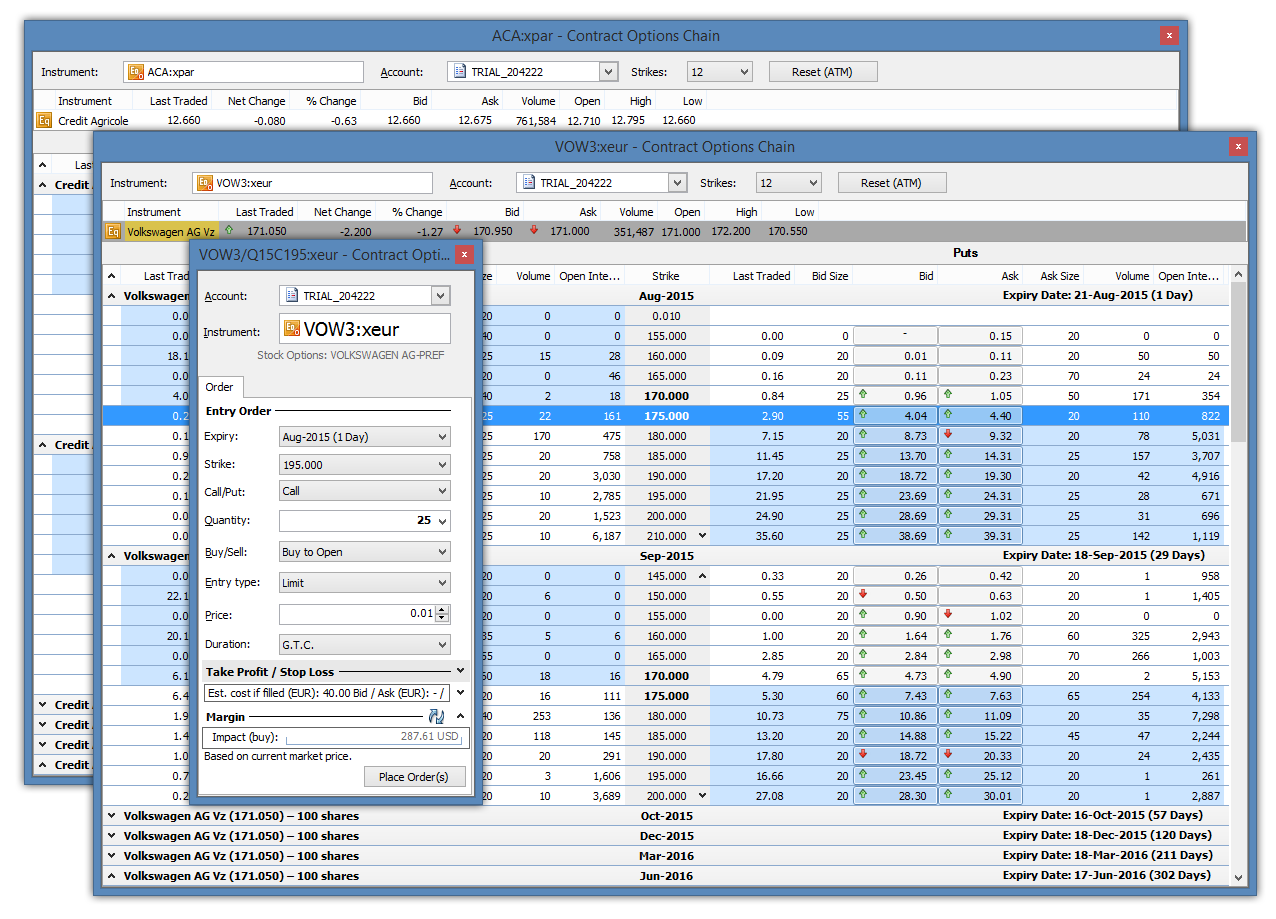Expand the Oct-2015 expiry group row
This screenshot has width=1276, height=919.
click(x=111, y=816)
